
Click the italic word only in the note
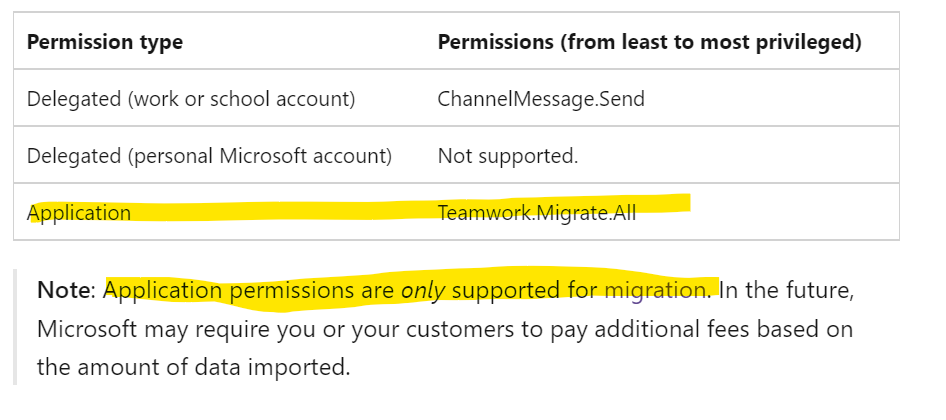423,291
